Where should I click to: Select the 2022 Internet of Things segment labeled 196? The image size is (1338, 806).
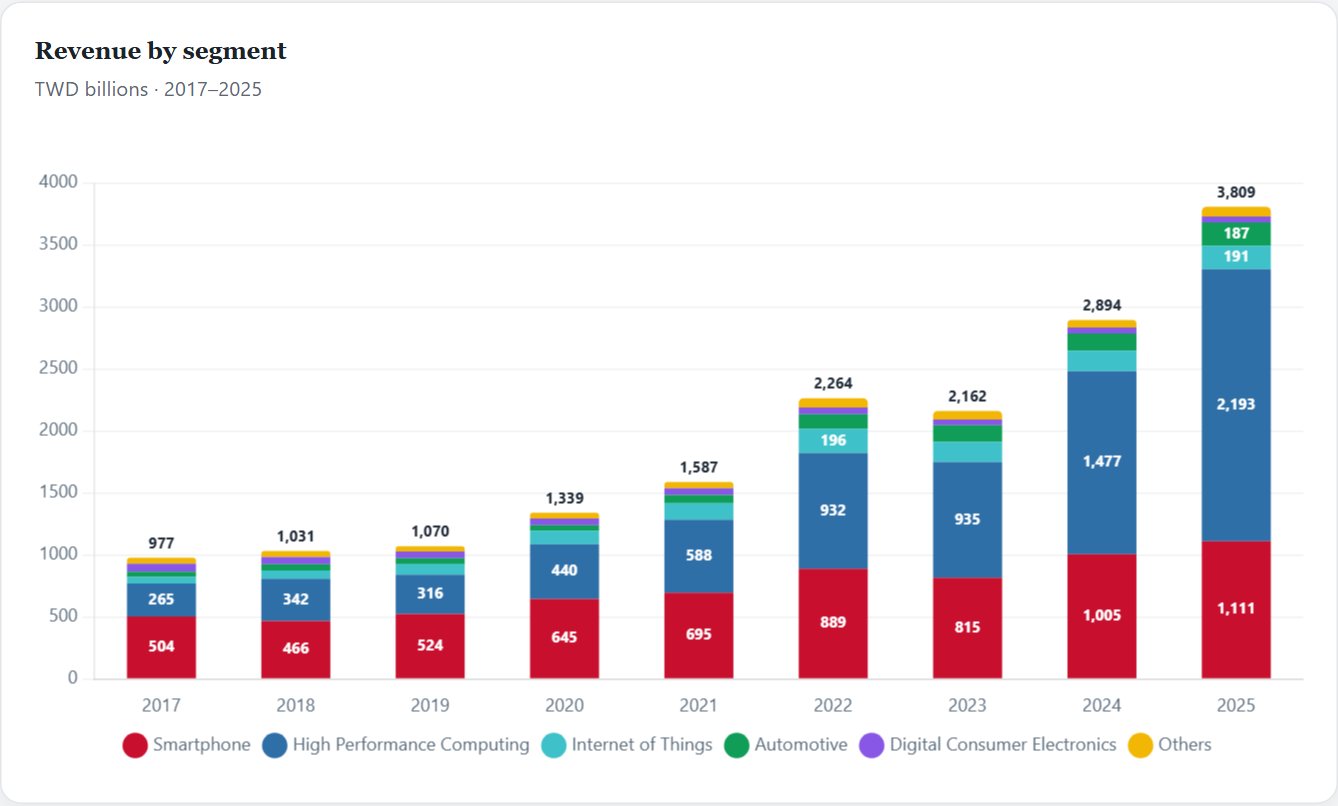tap(833, 441)
